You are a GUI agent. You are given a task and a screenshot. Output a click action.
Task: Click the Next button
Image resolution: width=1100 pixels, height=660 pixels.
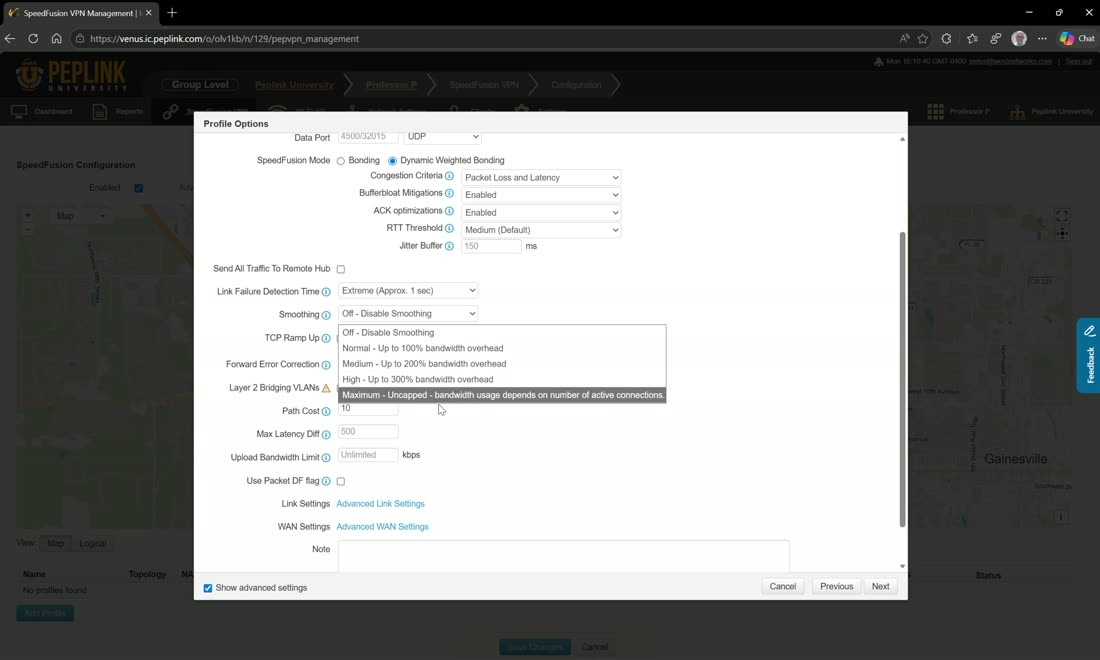(x=880, y=586)
